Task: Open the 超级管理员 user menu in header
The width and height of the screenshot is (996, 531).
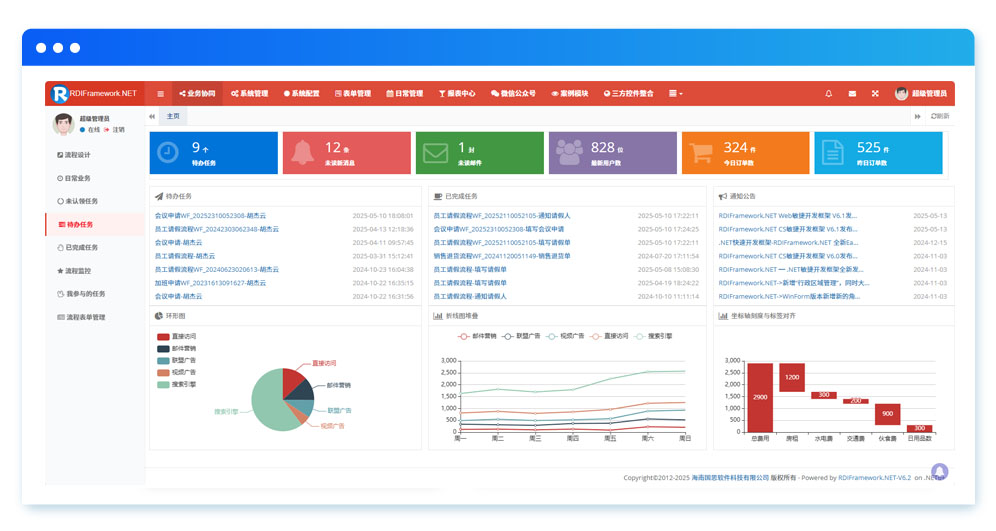Action: [920, 93]
